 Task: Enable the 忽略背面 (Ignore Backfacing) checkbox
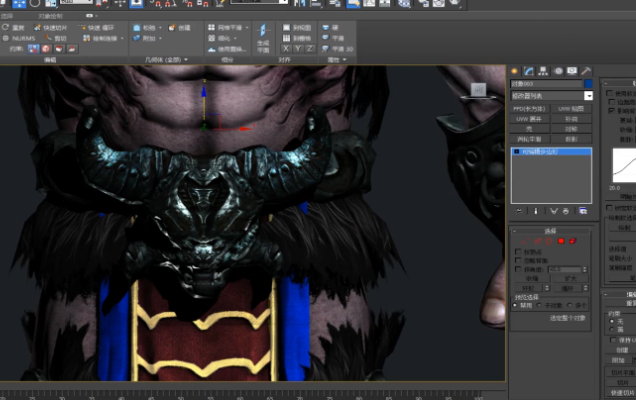pyautogui.click(x=517, y=260)
